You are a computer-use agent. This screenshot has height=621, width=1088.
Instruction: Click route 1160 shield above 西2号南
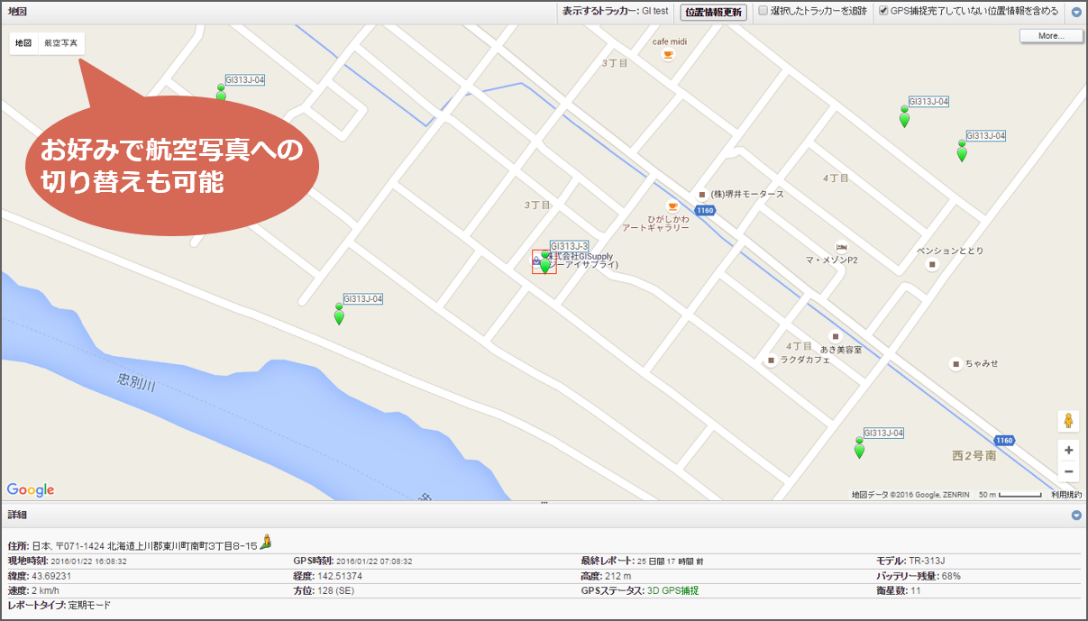1004,441
